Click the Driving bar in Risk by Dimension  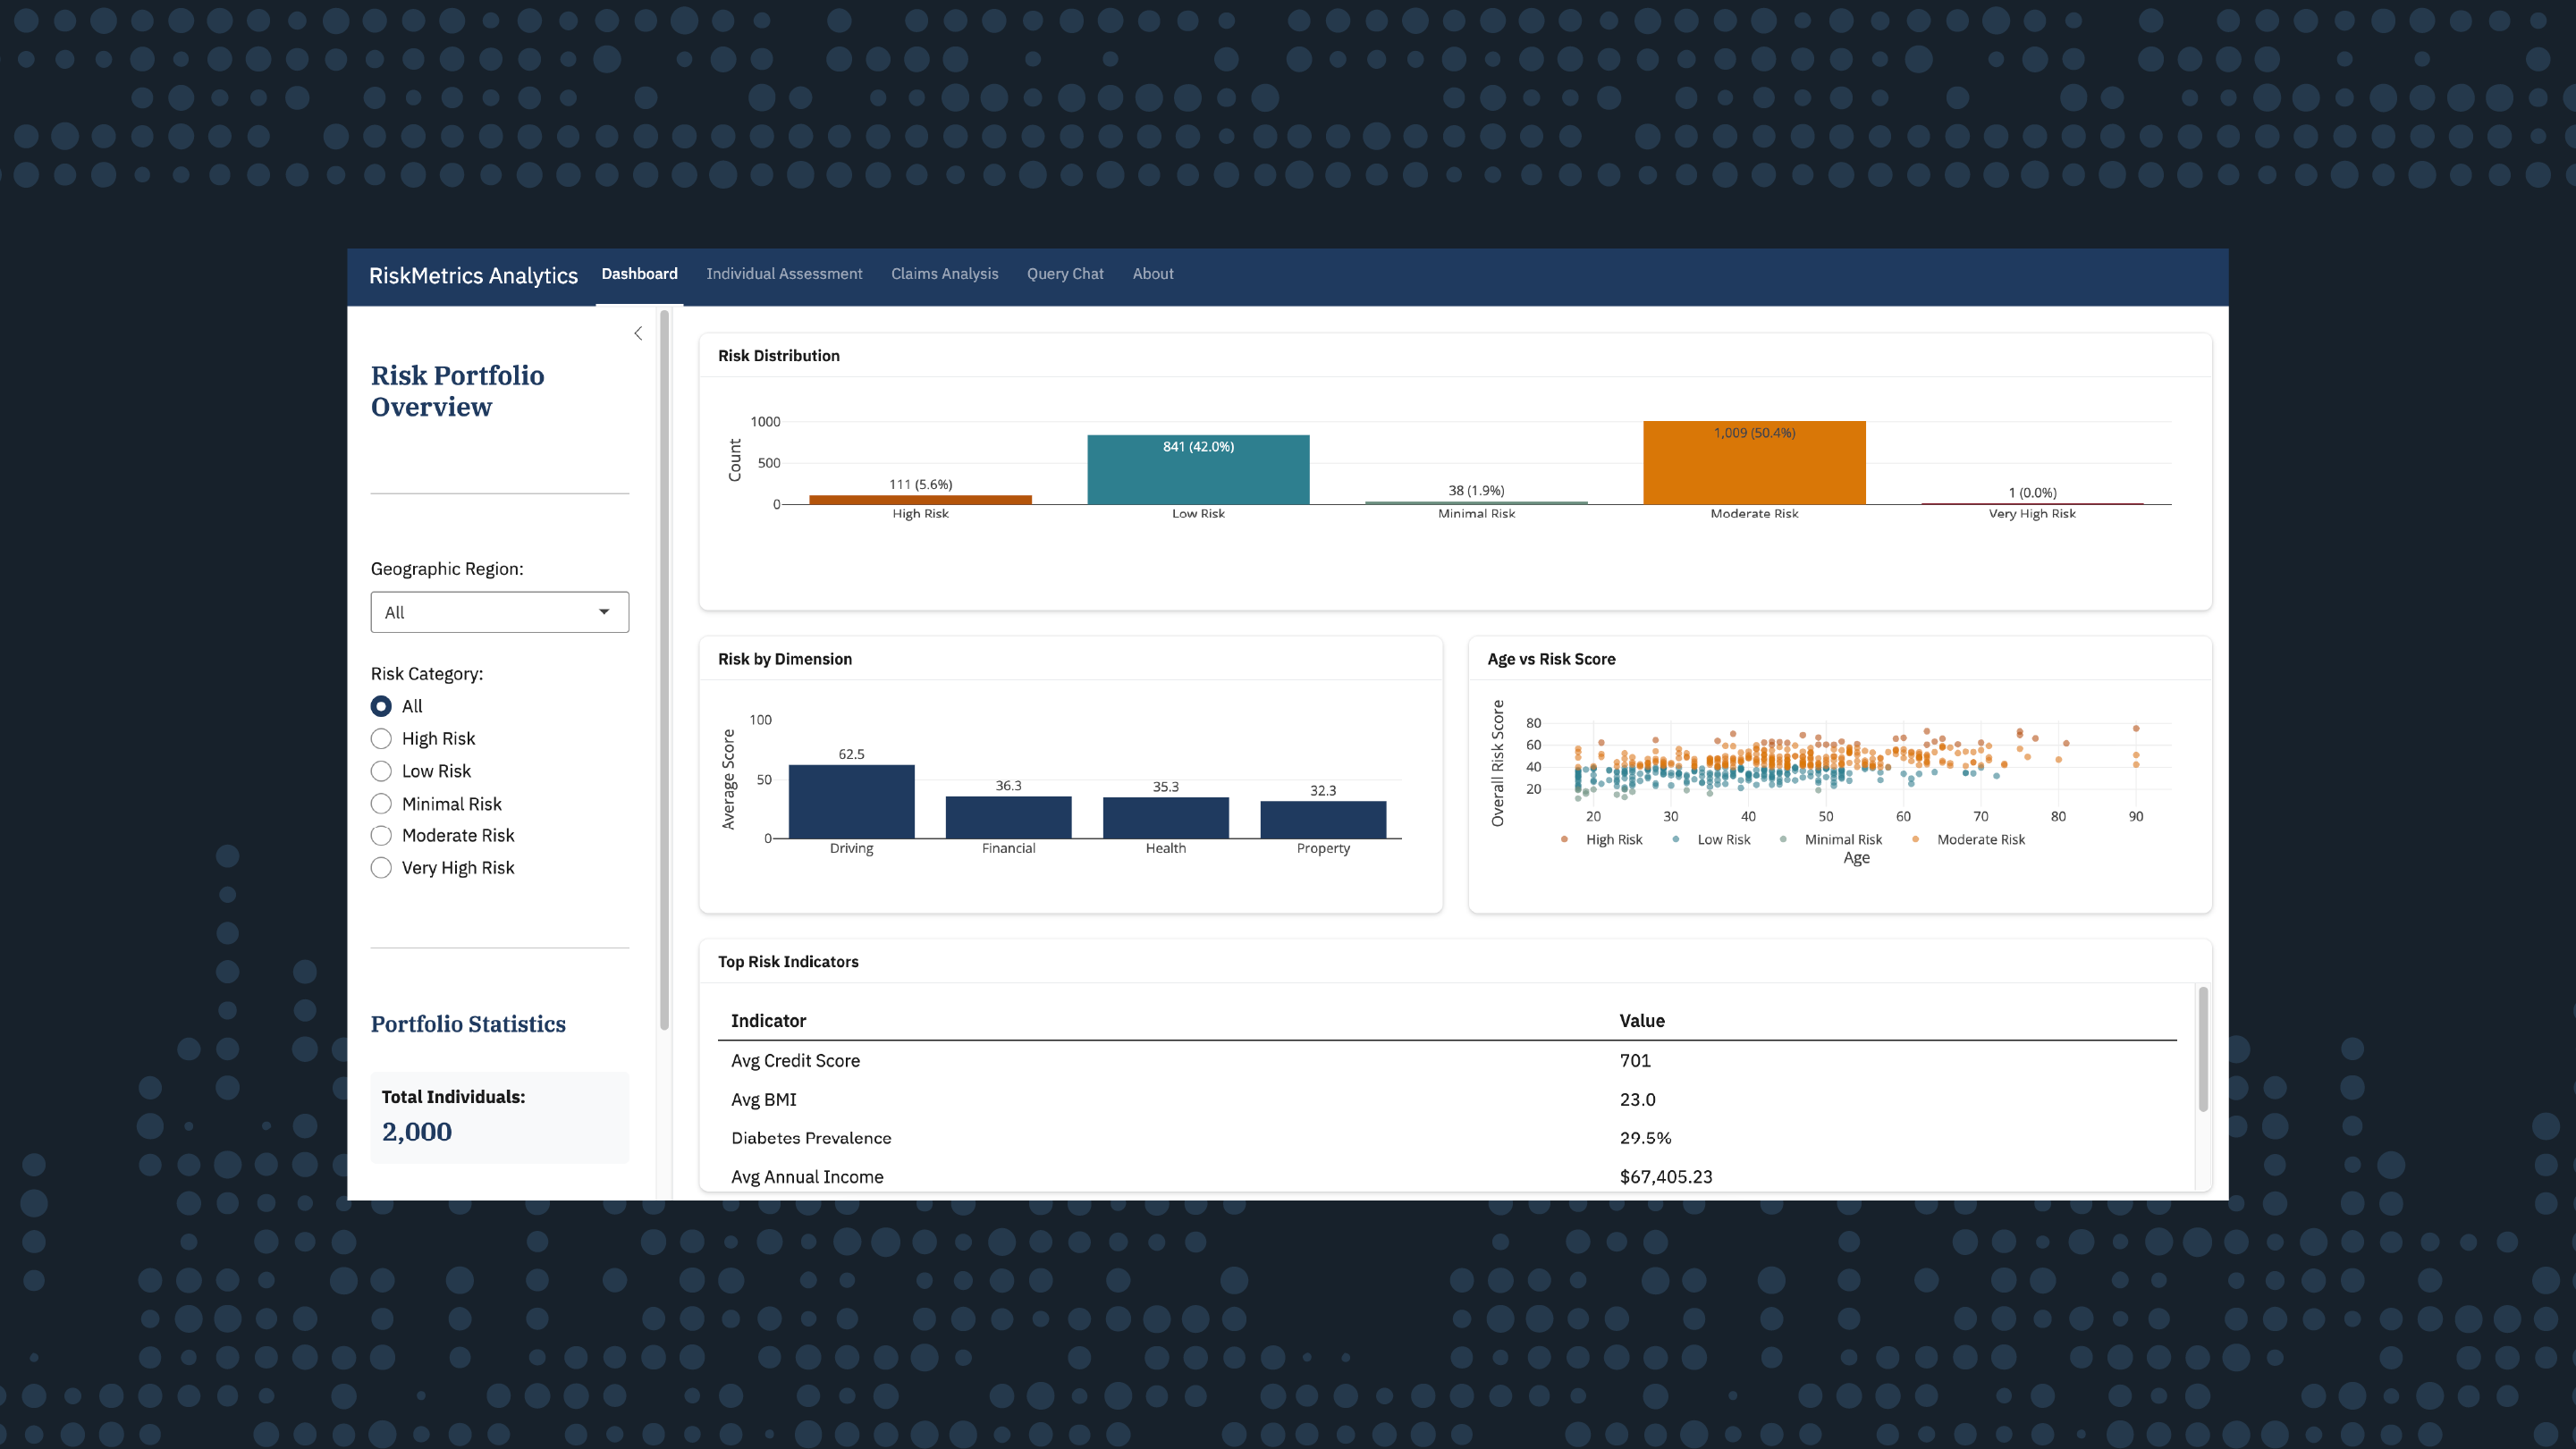(x=851, y=802)
